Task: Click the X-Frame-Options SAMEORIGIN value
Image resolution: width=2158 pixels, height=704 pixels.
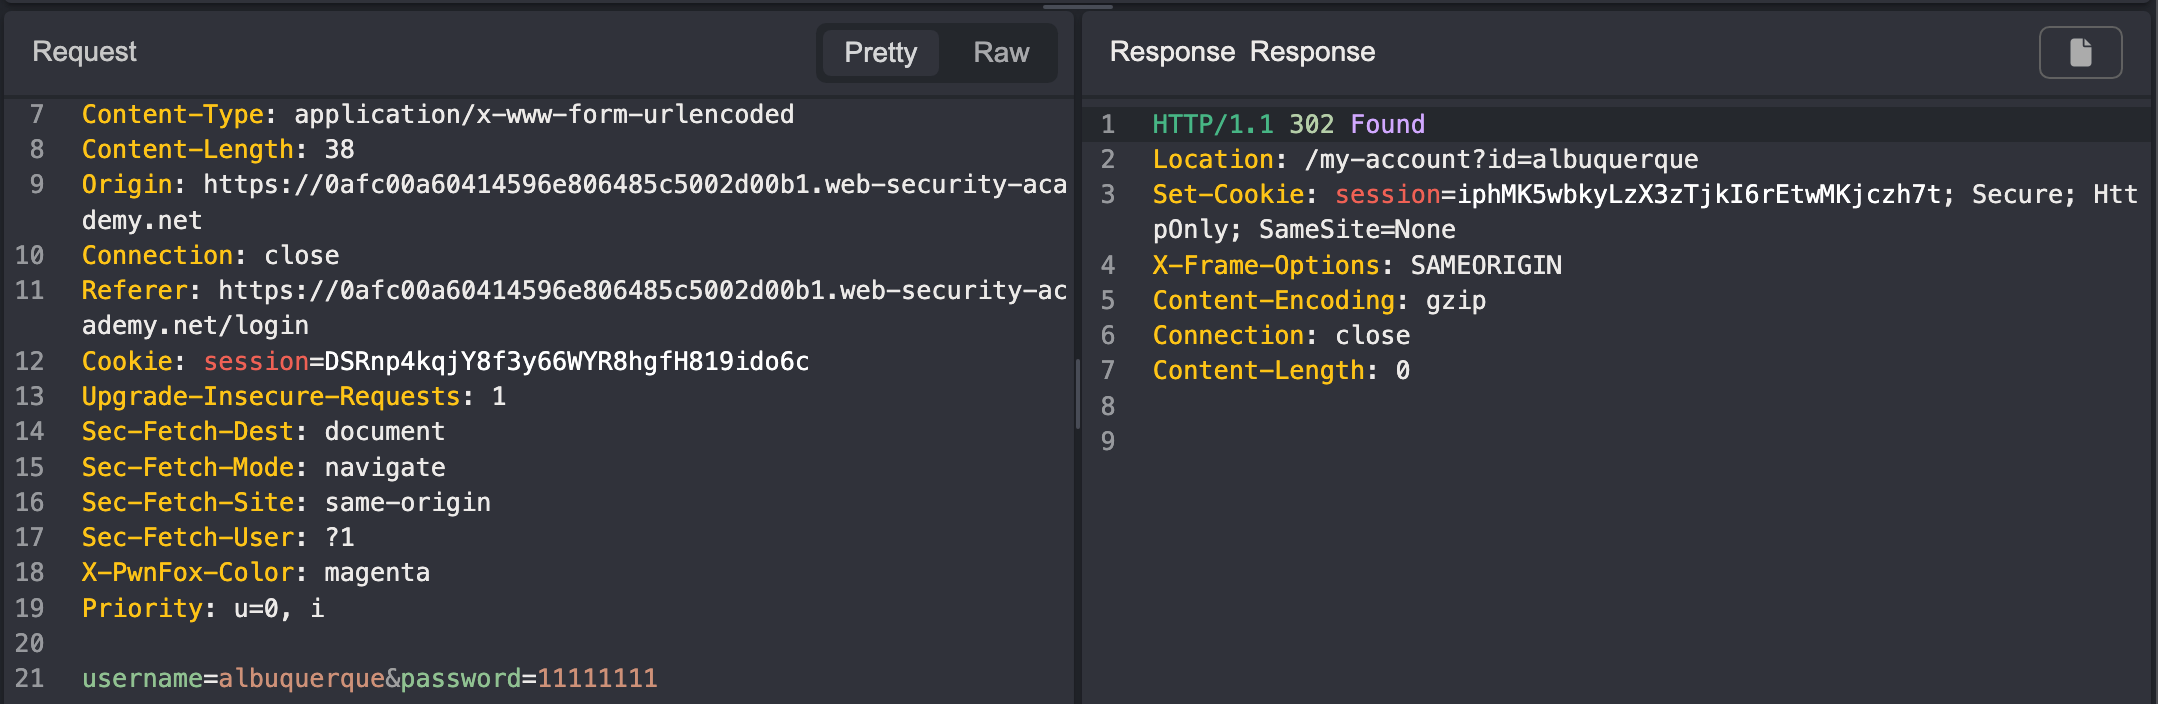Action: click(x=1485, y=265)
